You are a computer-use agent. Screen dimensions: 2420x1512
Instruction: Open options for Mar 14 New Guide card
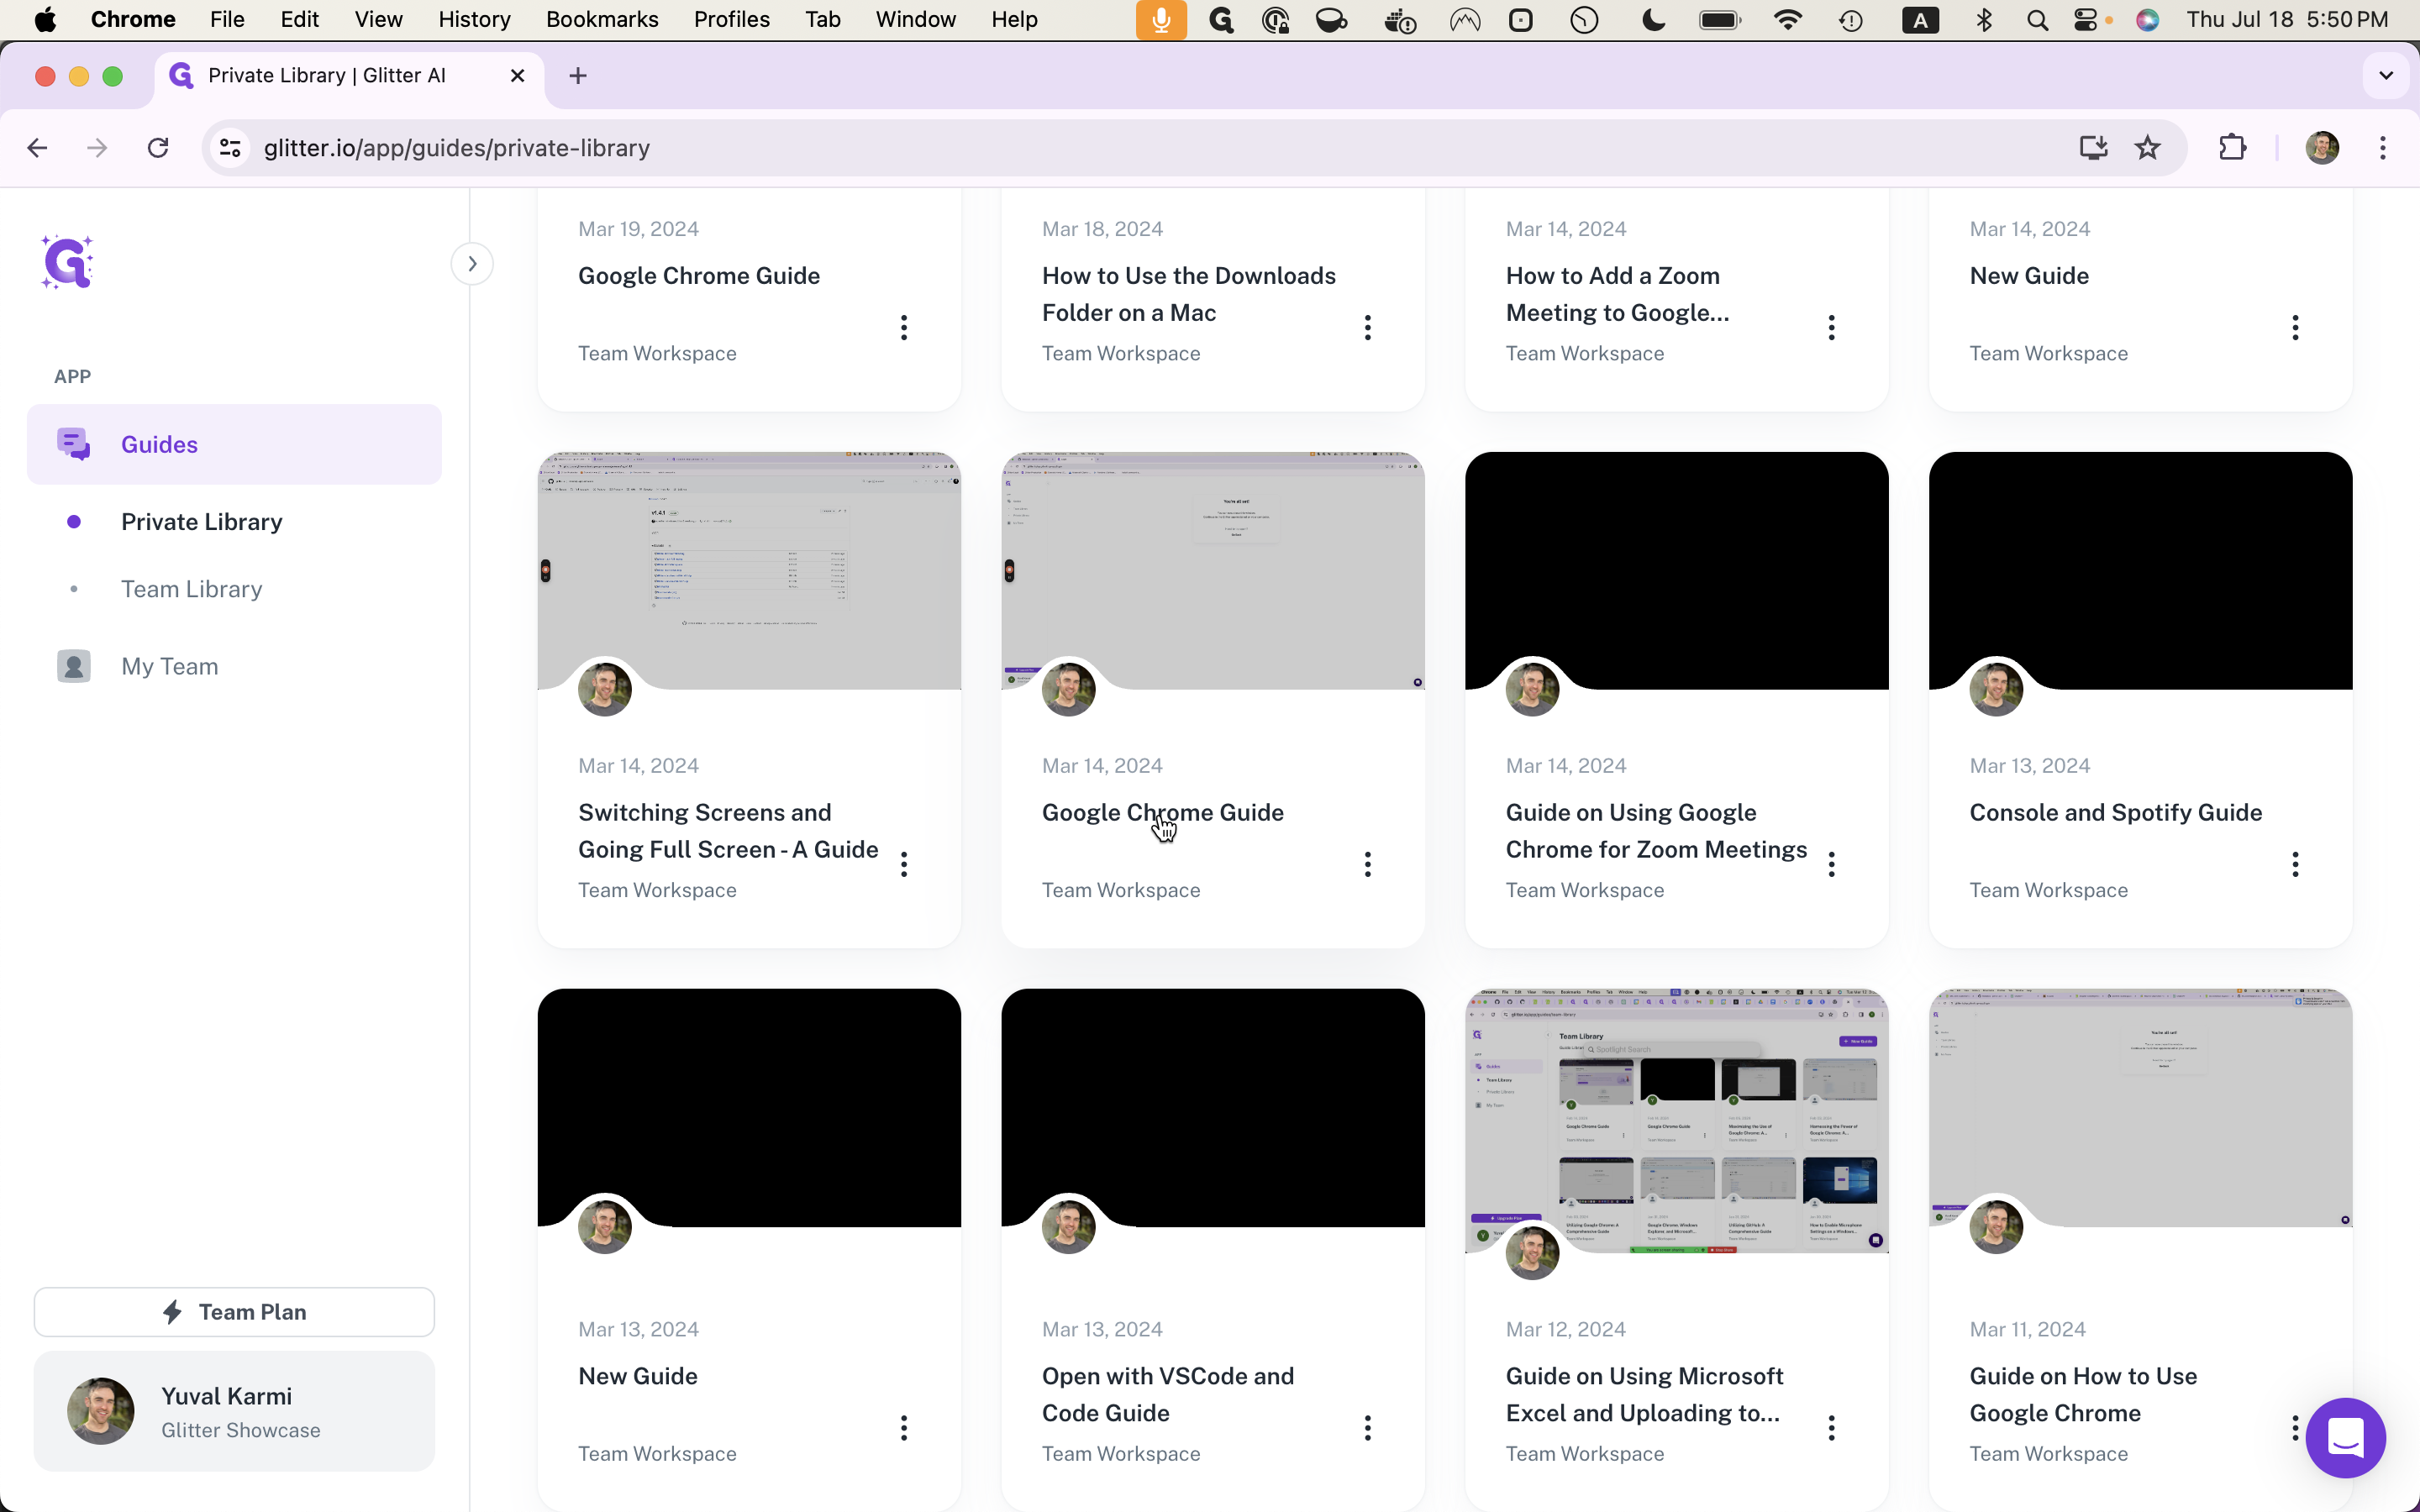point(2296,328)
